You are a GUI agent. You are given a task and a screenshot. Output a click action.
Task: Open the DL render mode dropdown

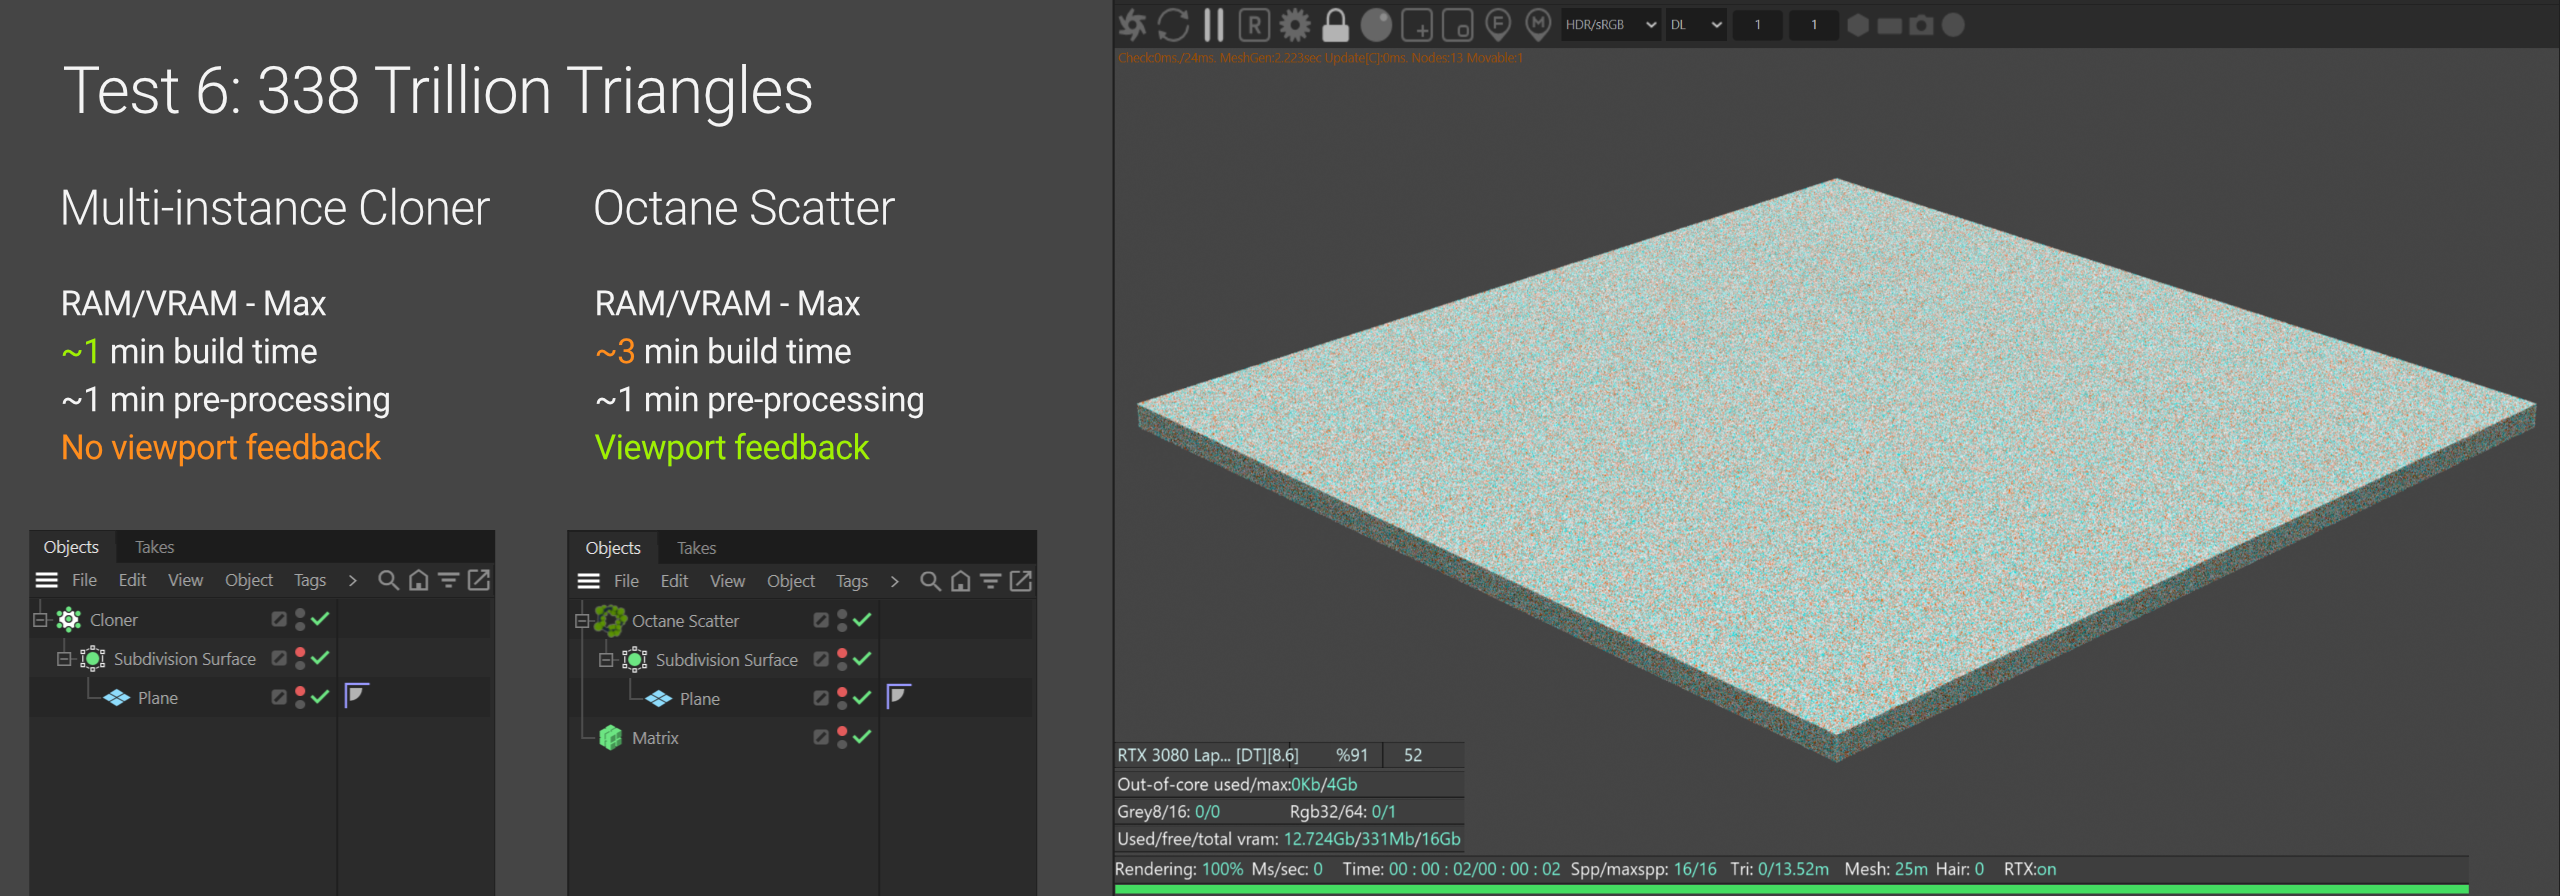point(1696,25)
